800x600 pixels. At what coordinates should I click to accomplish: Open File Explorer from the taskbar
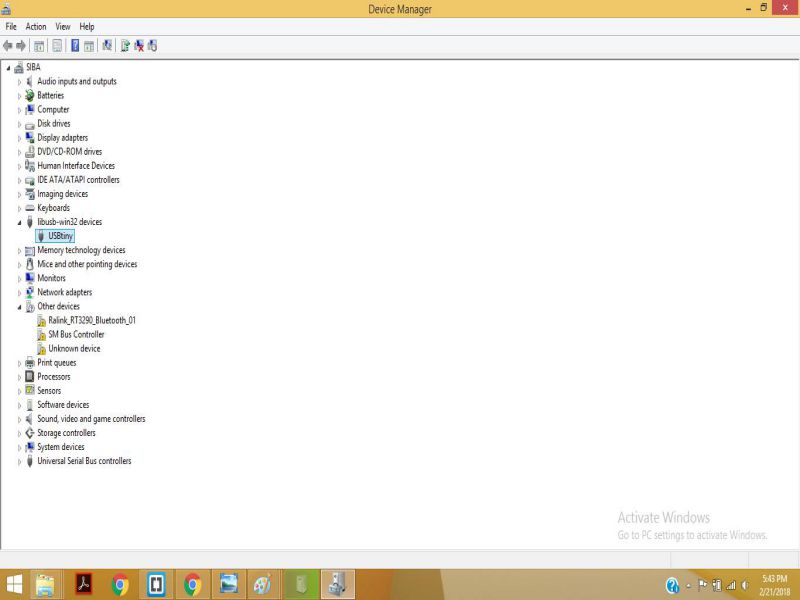click(45, 585)
